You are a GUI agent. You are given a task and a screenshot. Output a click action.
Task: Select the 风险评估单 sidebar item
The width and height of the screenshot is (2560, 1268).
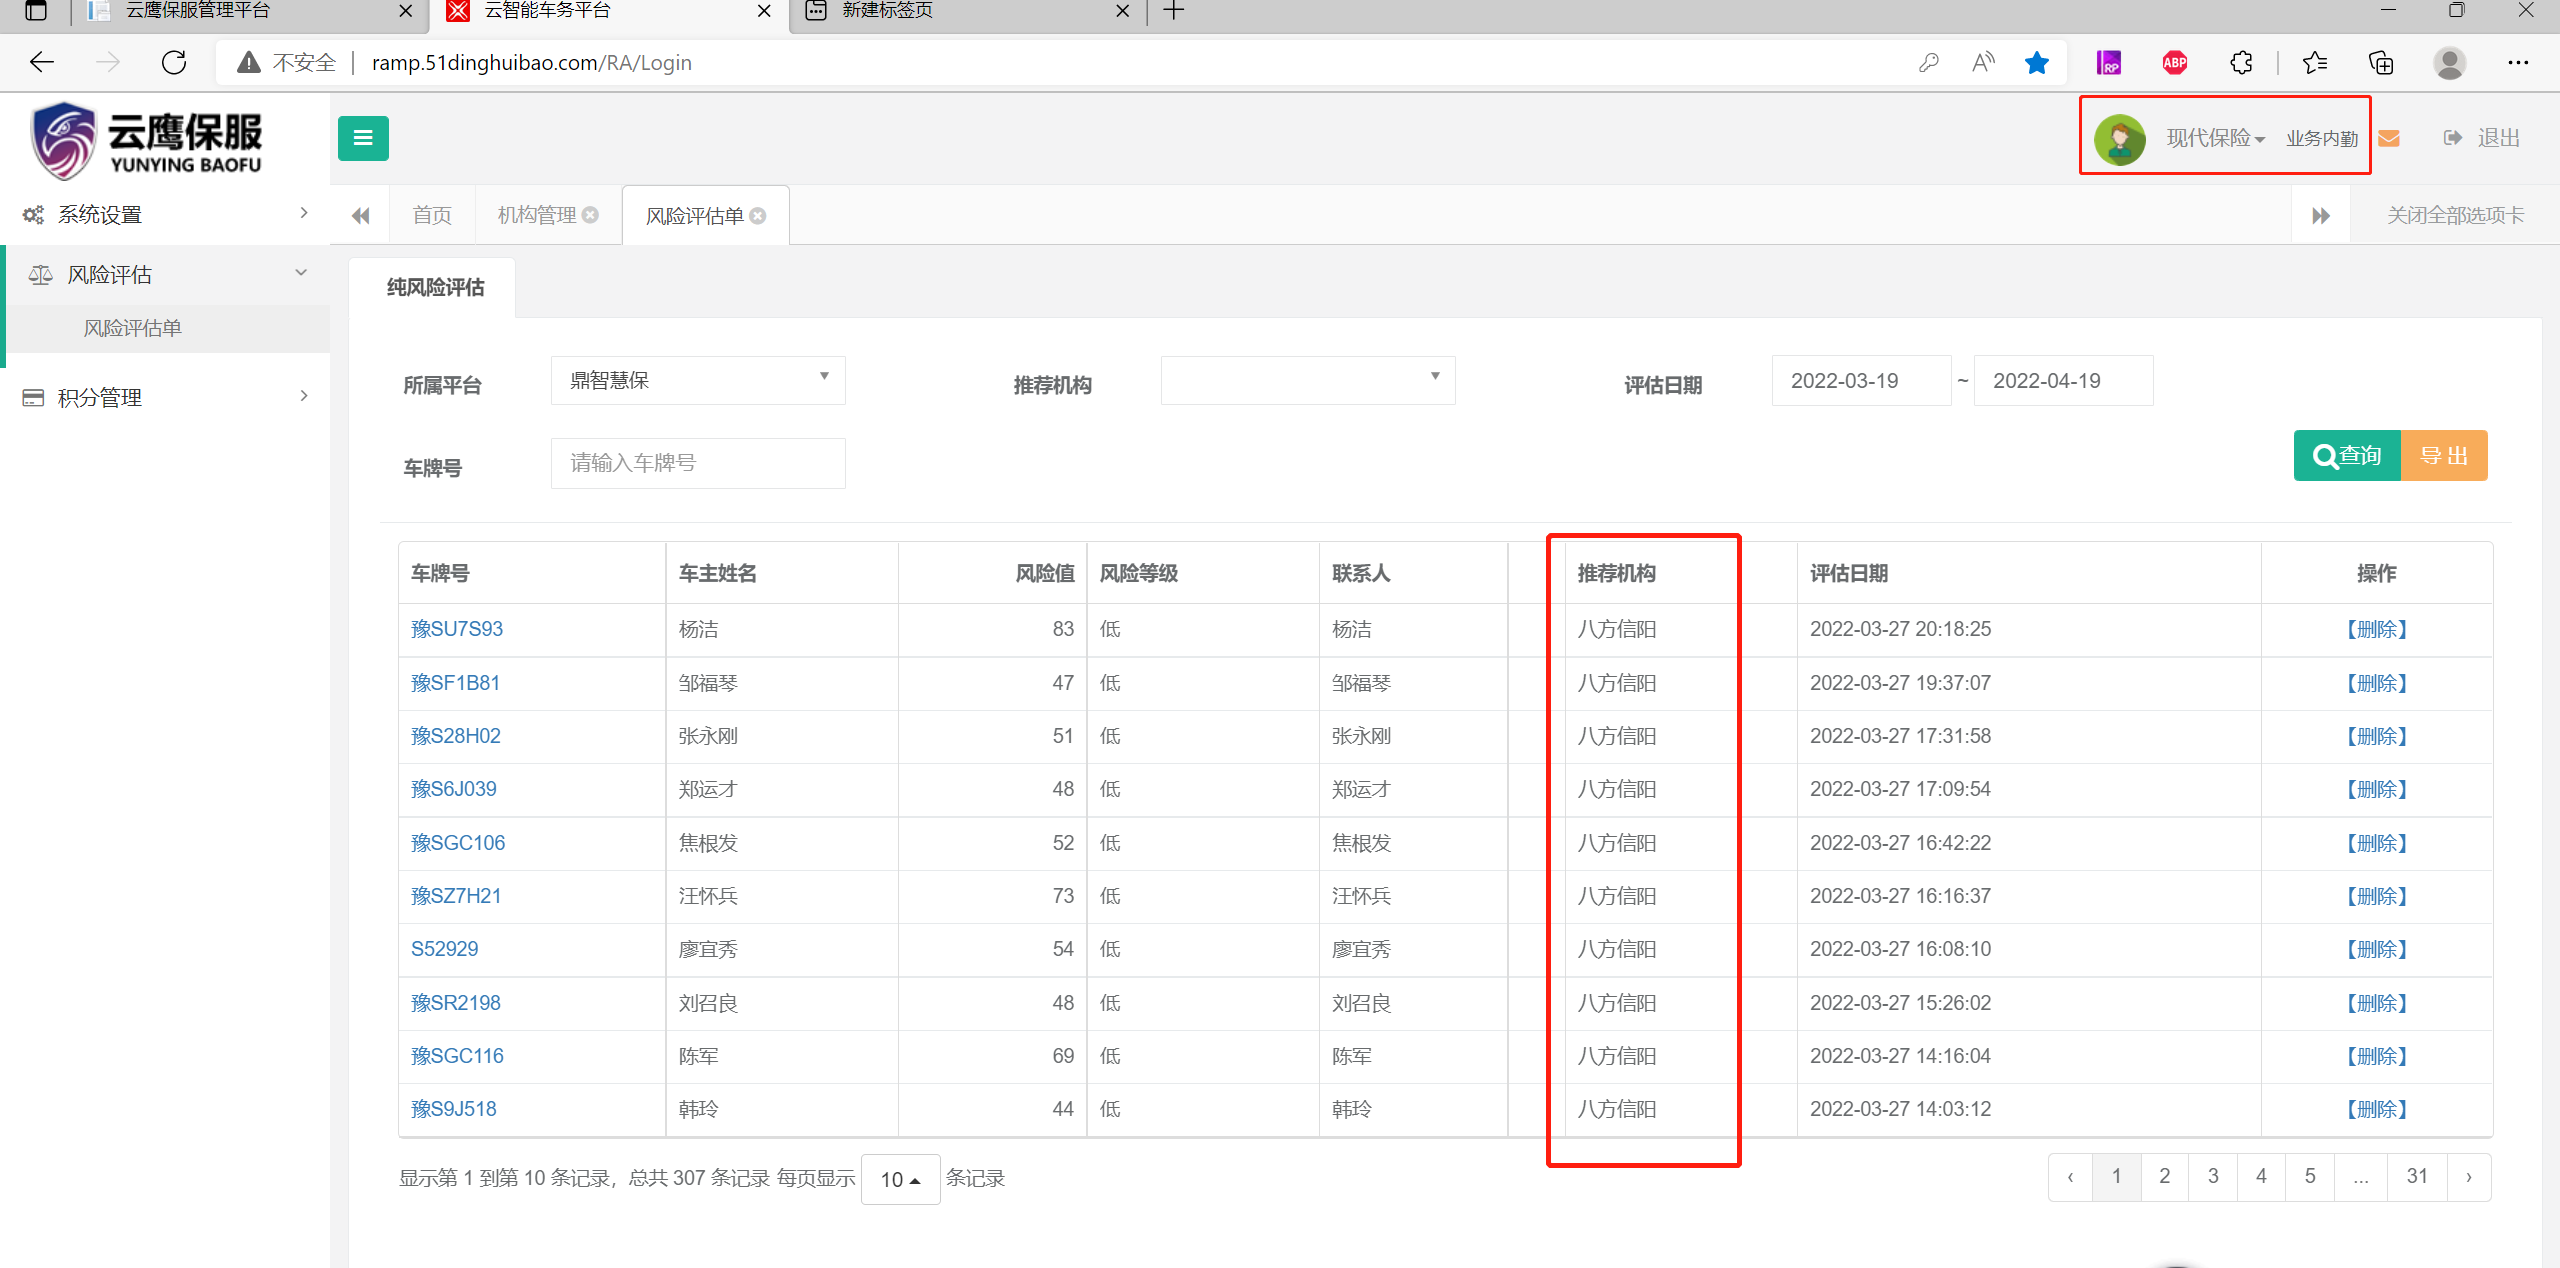tap(132, 328)
